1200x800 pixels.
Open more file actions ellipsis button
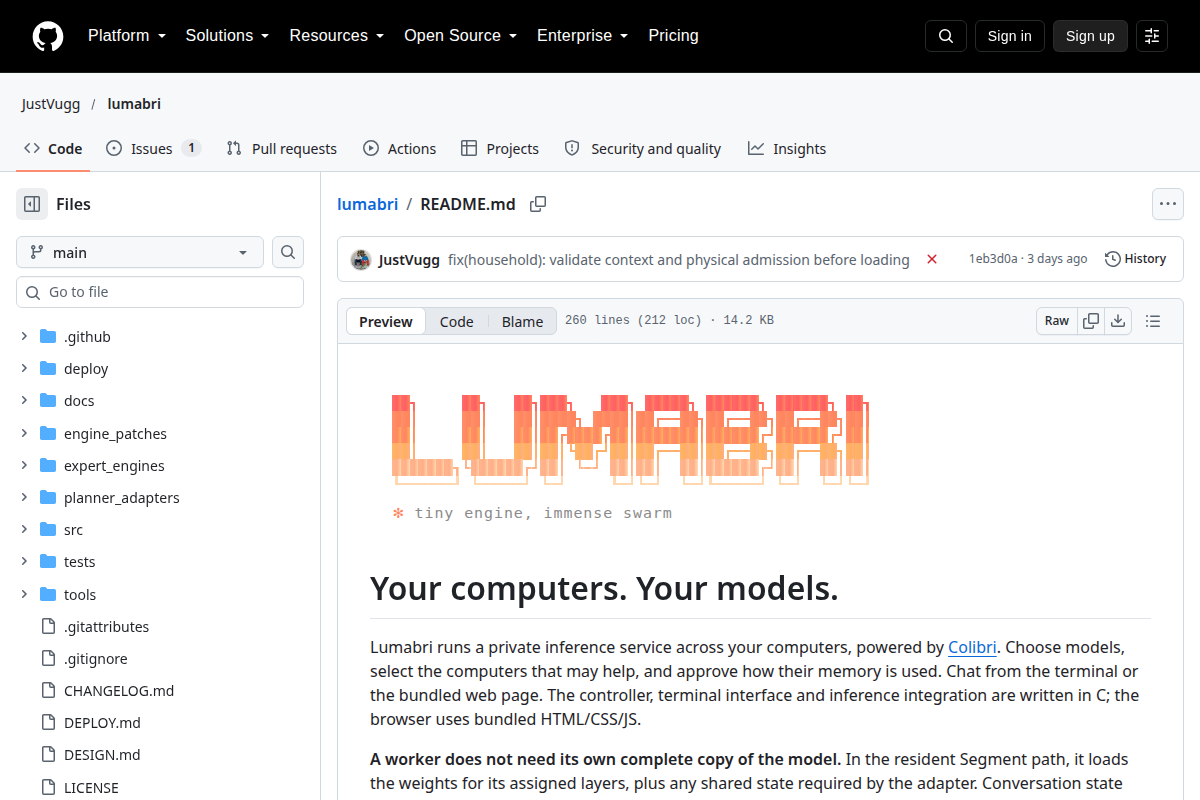(1168, 204)
